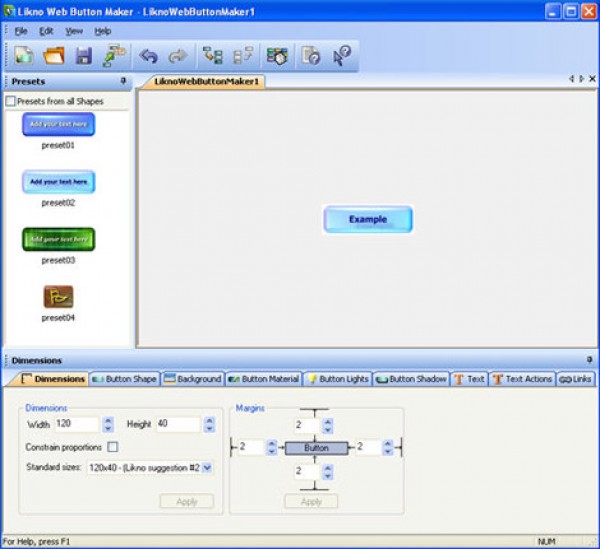
Task: Pin the Presets panel with pushpin icon
Action: pos(123,81)
